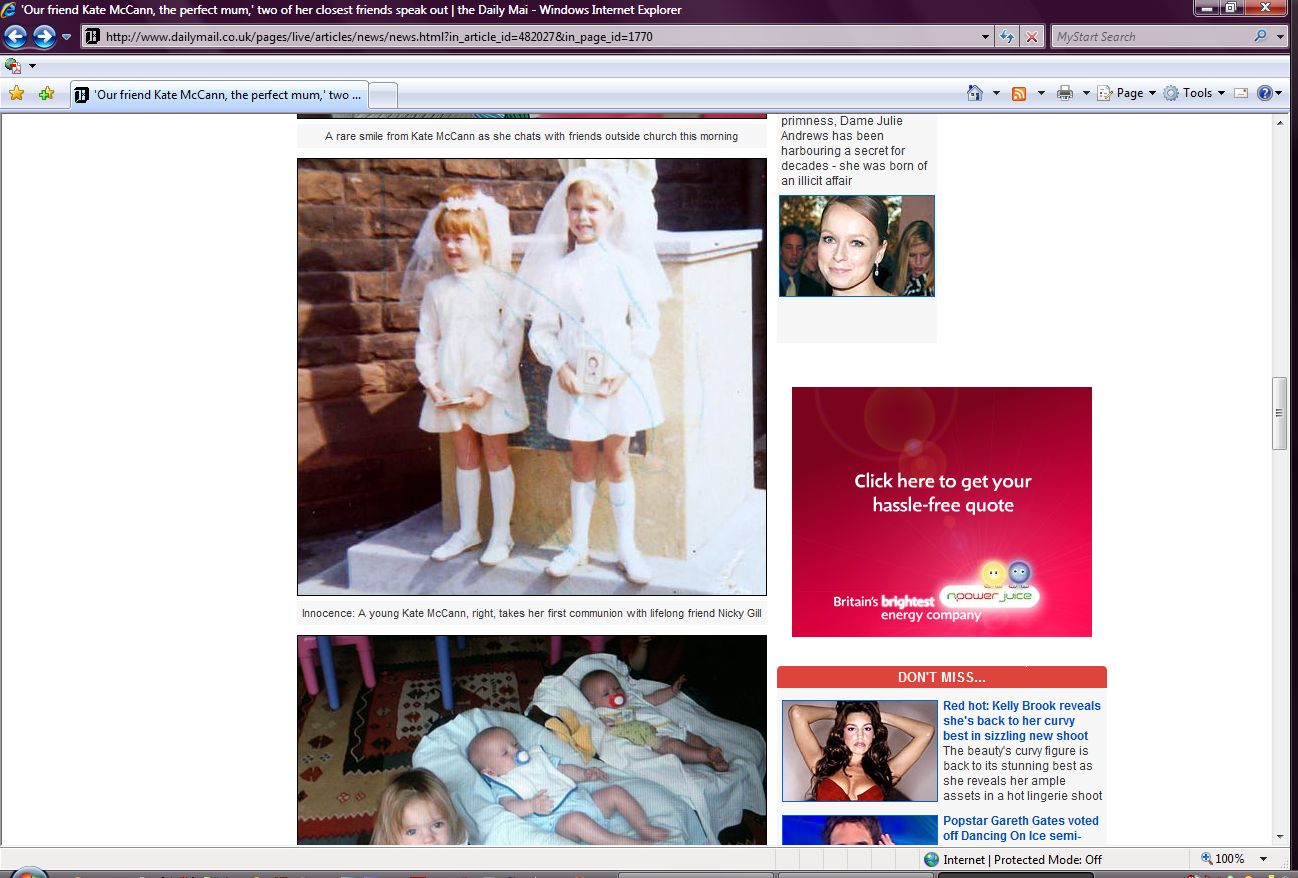Click the blue Help icon
Viewport: 1298px width, 878px height.
pyautogui.click(x=1264, y=93)
